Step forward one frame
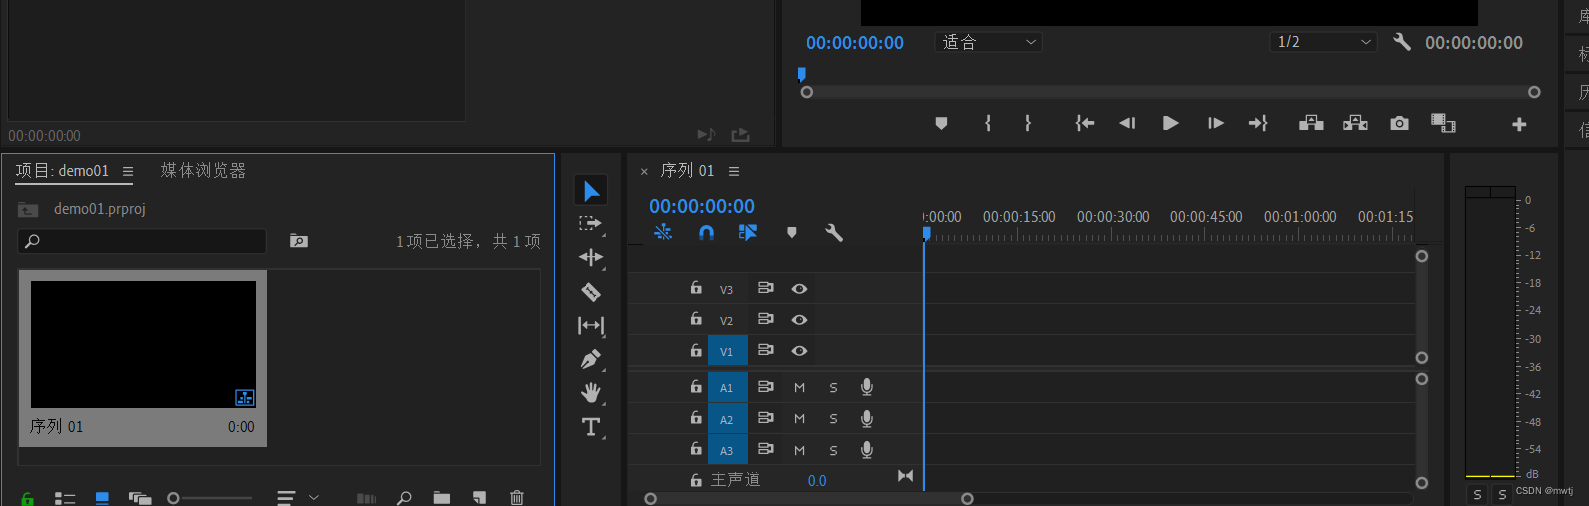This screenshot has width=1589, height=506. pos(1216,123)
